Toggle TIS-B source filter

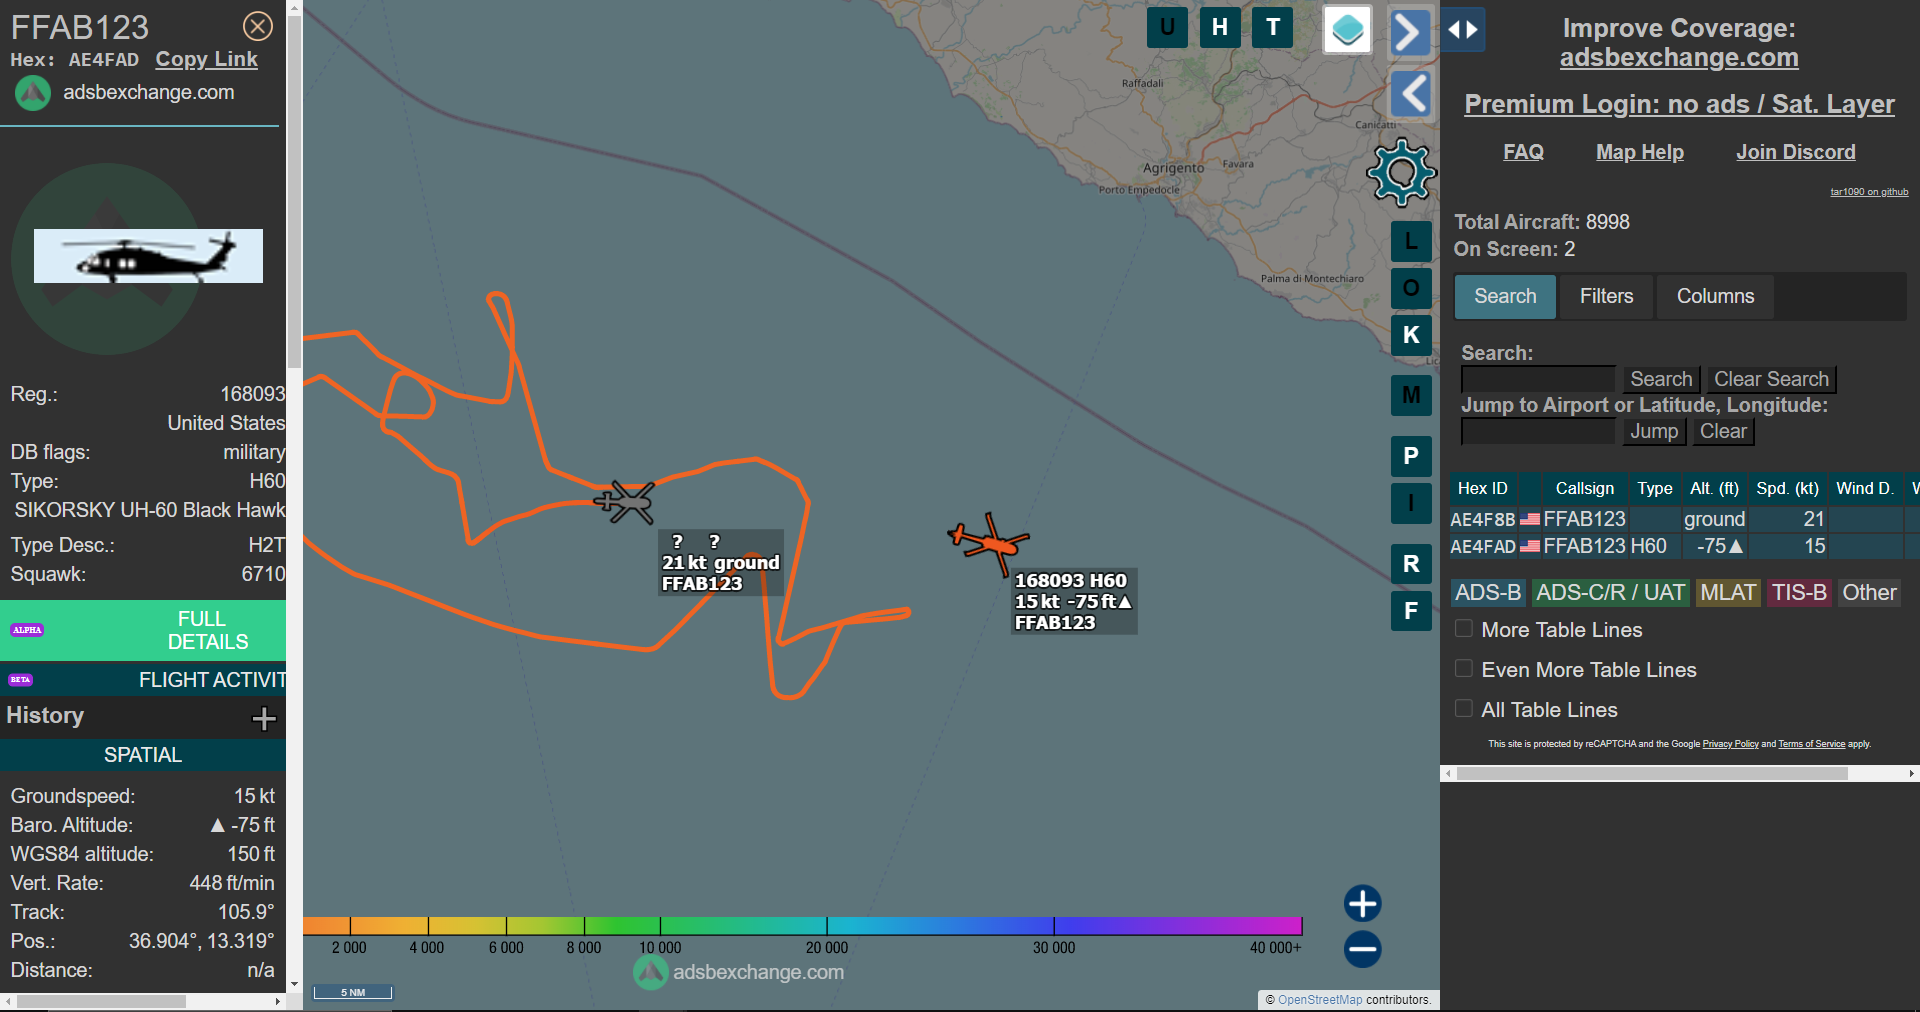[x=1799, y=593]
